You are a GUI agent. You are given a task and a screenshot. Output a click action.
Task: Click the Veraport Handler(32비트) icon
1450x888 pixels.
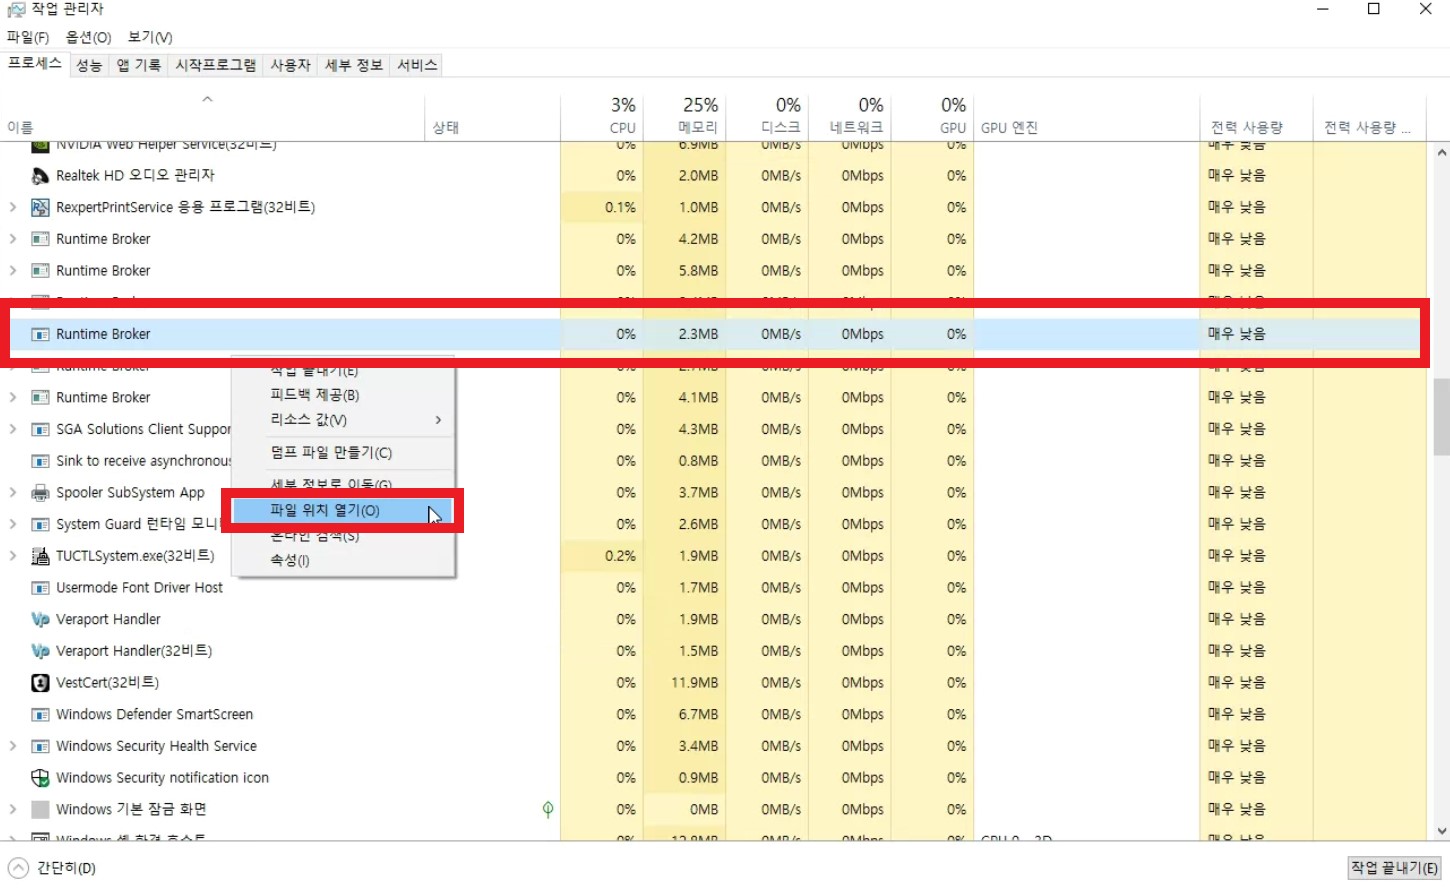pos(40,651)
